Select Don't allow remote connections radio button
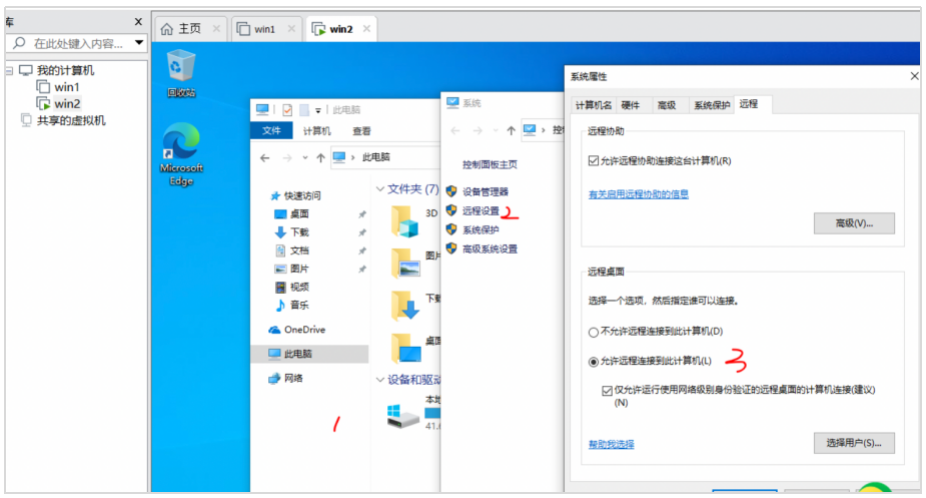The width and height of the screenshot is (926, 498). [594, 331]
